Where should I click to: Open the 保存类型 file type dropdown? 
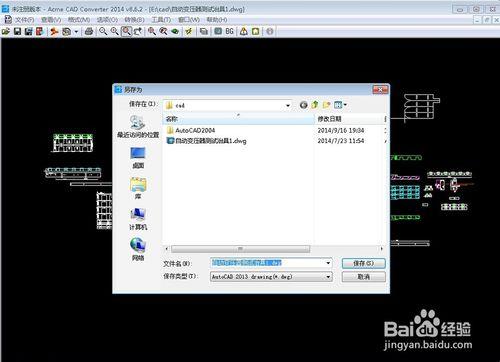271,277
